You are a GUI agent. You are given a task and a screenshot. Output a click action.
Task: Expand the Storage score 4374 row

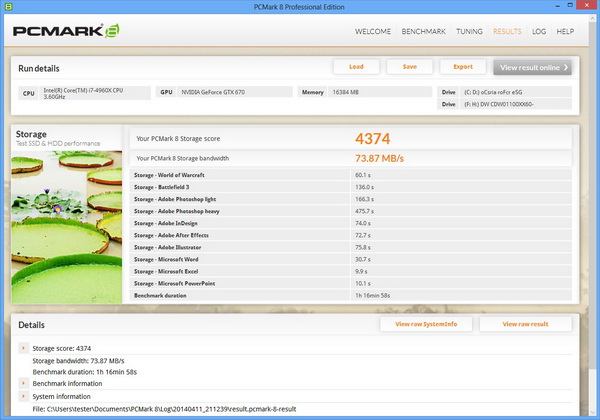[x=23, y=348]
